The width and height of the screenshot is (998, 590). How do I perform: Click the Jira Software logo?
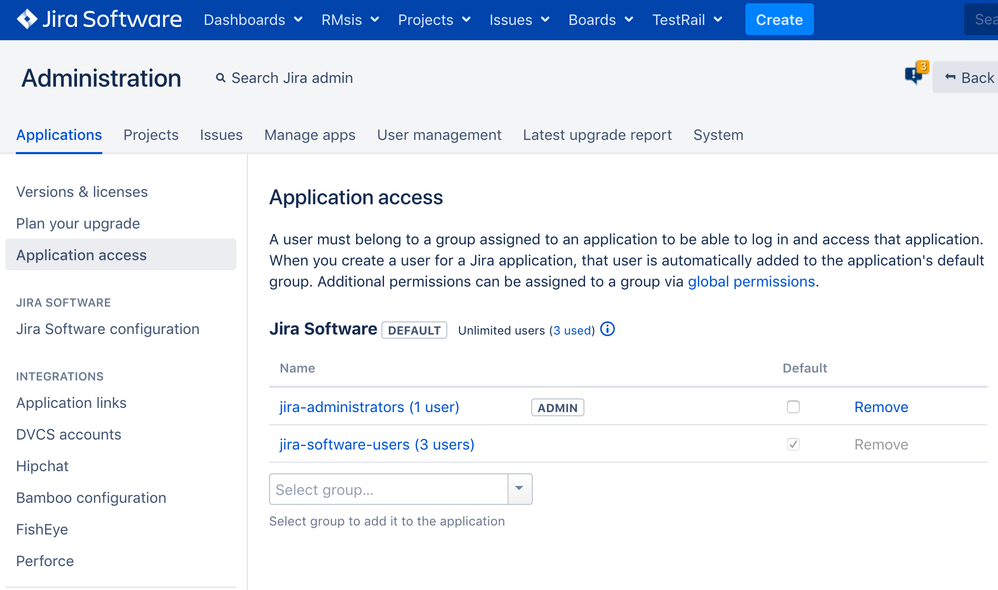pos(99,20)
